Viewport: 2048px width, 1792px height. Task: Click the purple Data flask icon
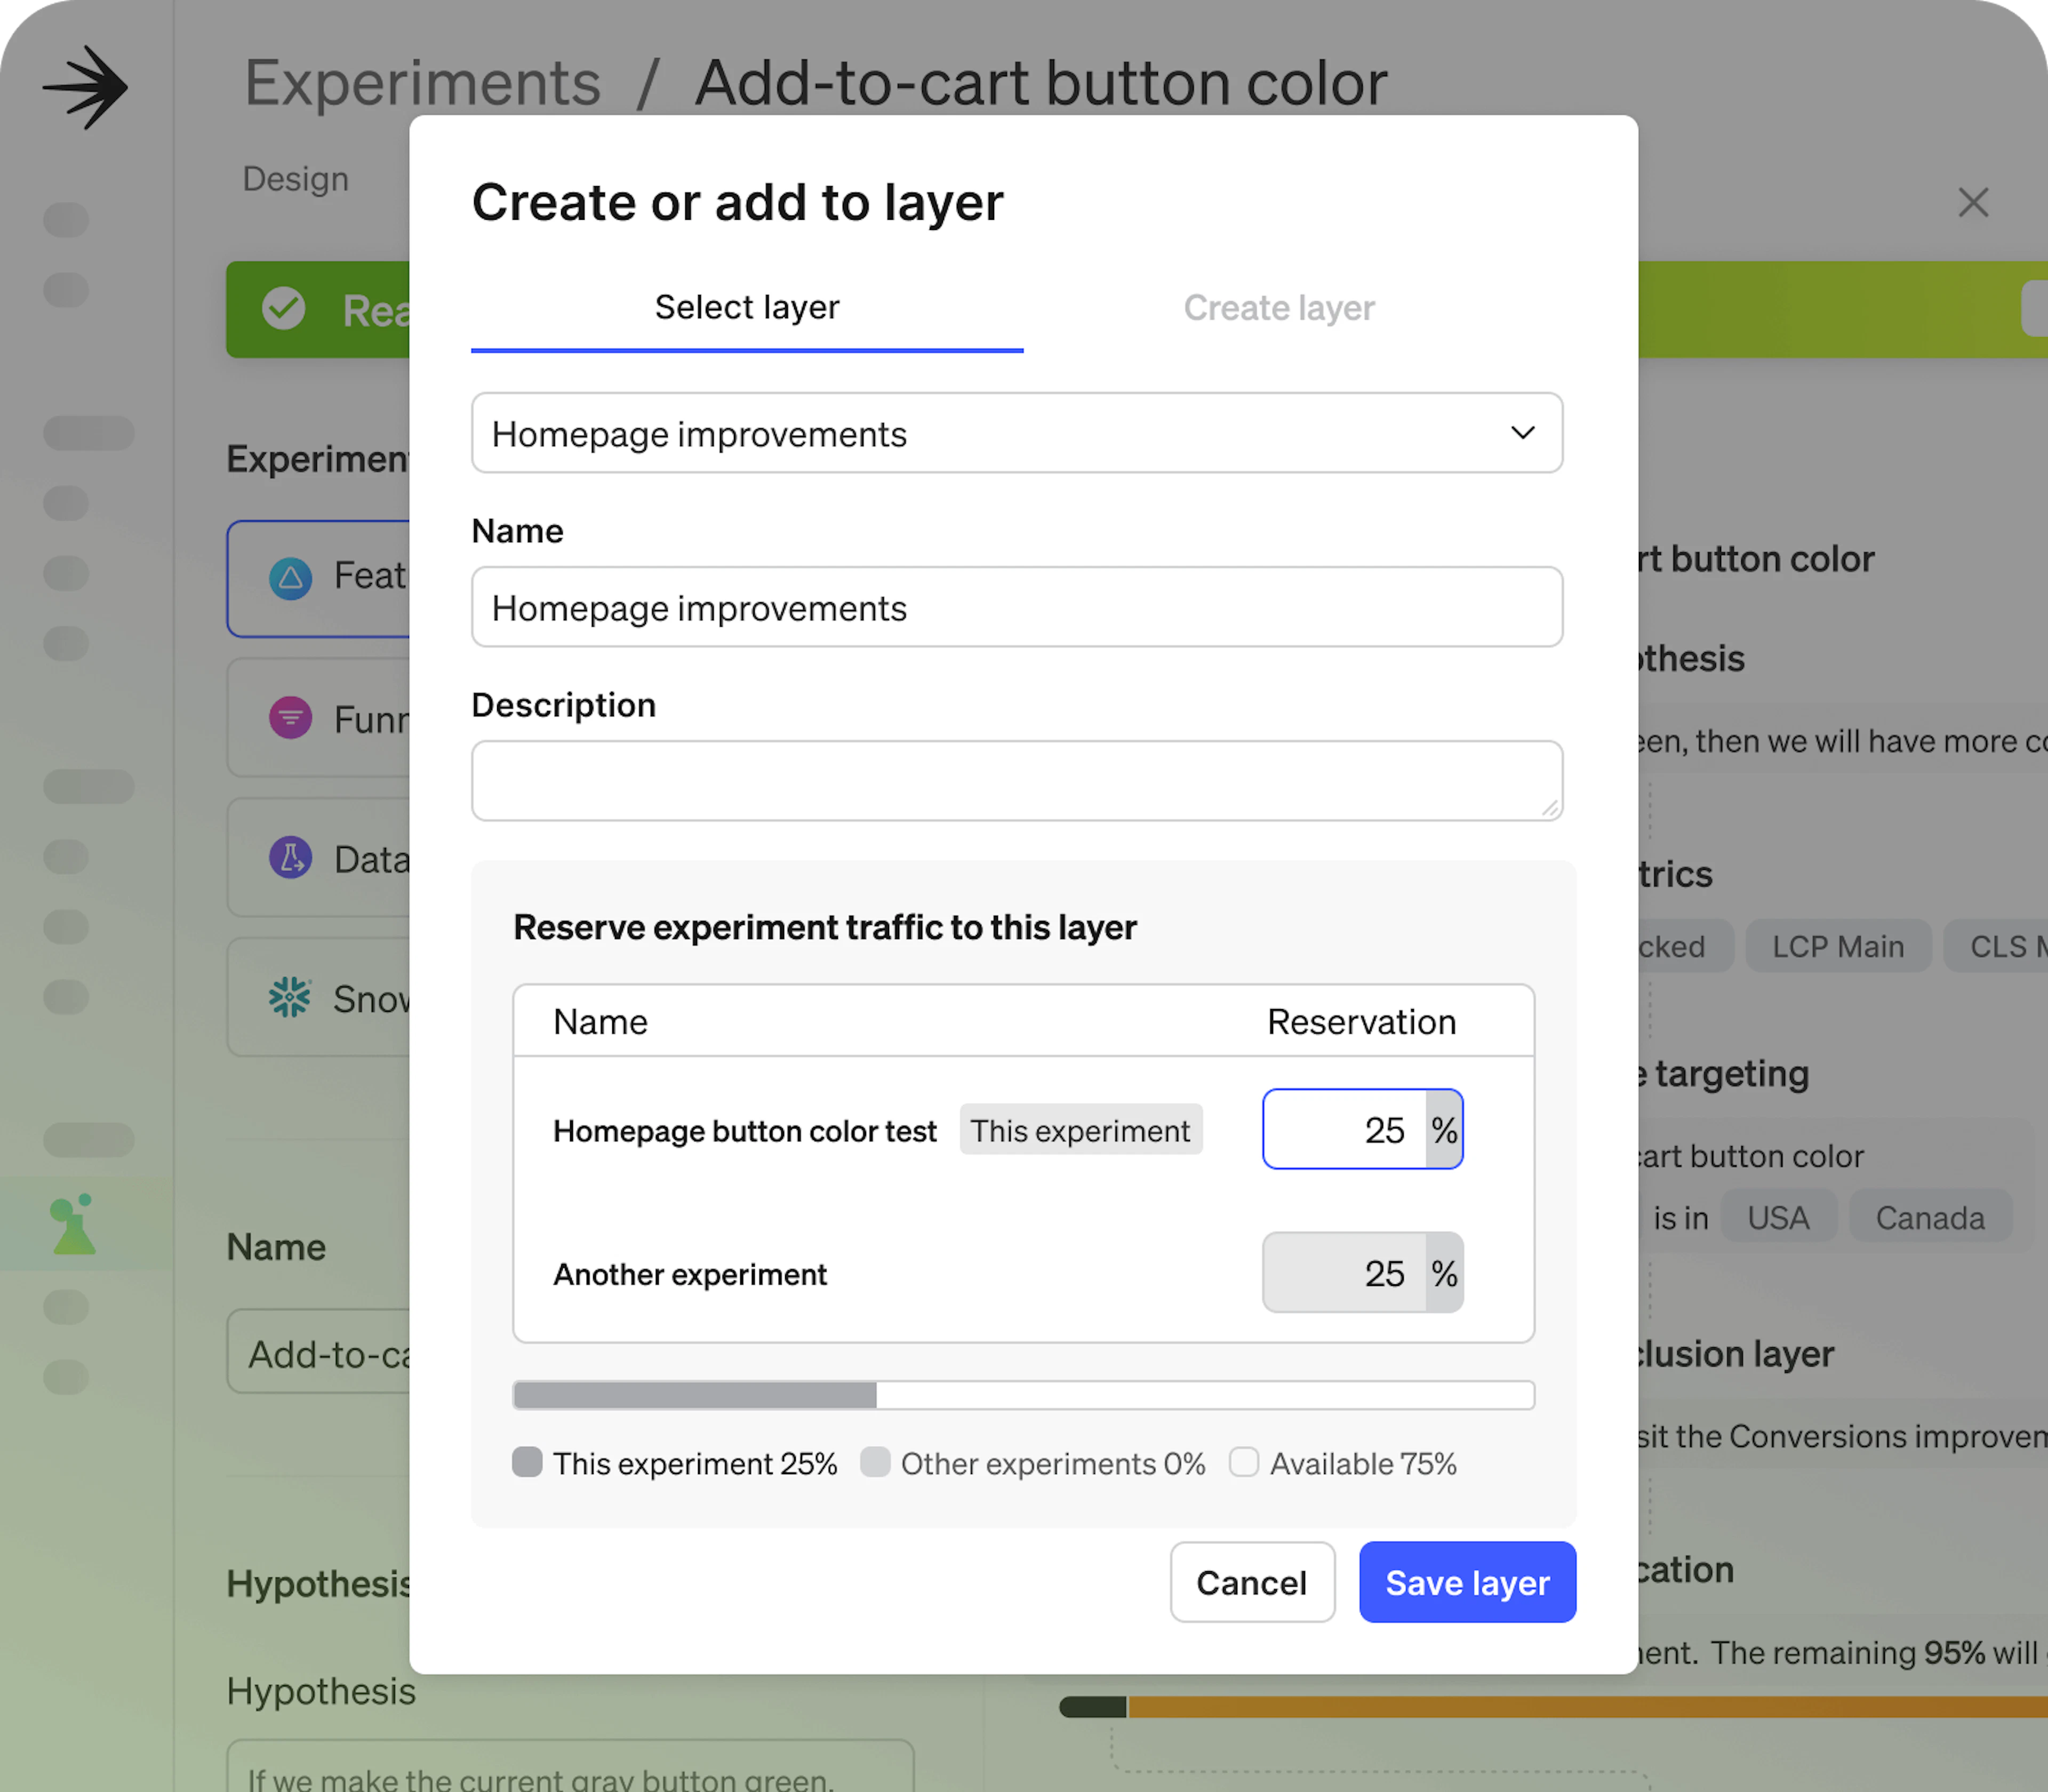pyautogui.click(x=290, y=858)
